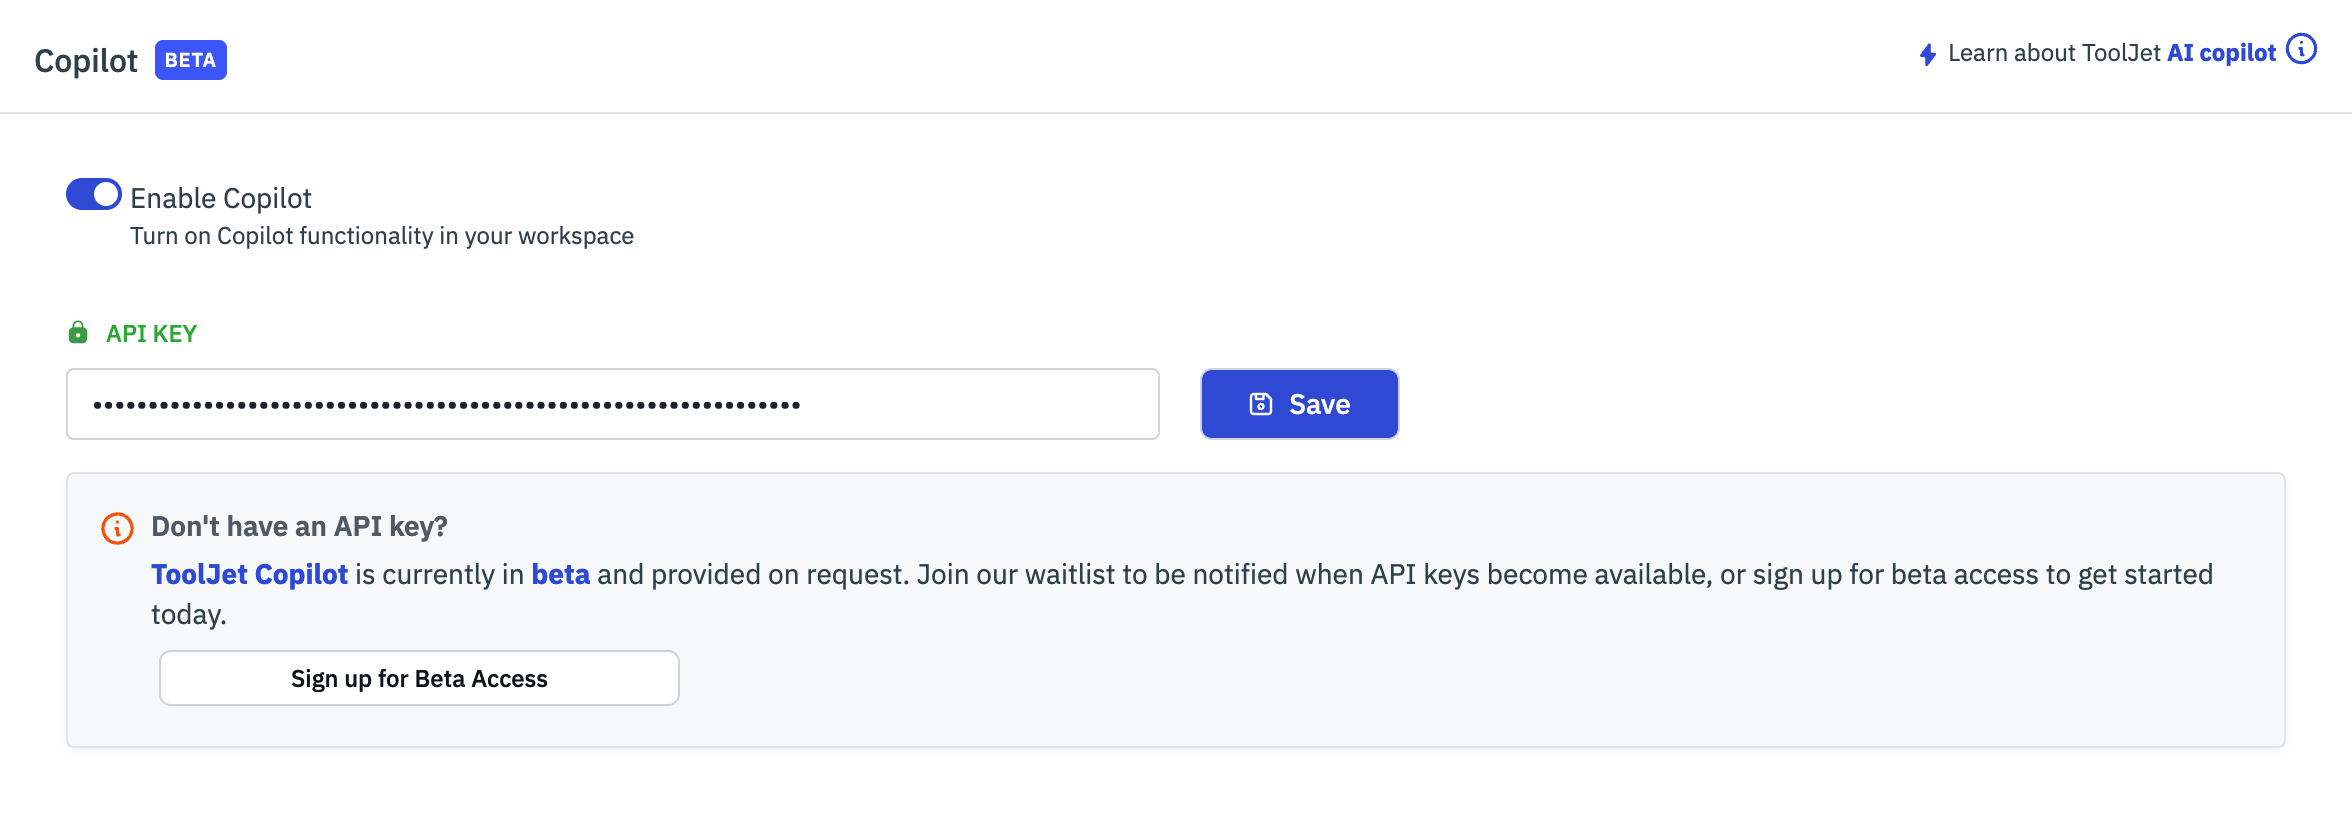2352x826 pixels.
Task: Click the bold beta link
Action: point(560,574)
